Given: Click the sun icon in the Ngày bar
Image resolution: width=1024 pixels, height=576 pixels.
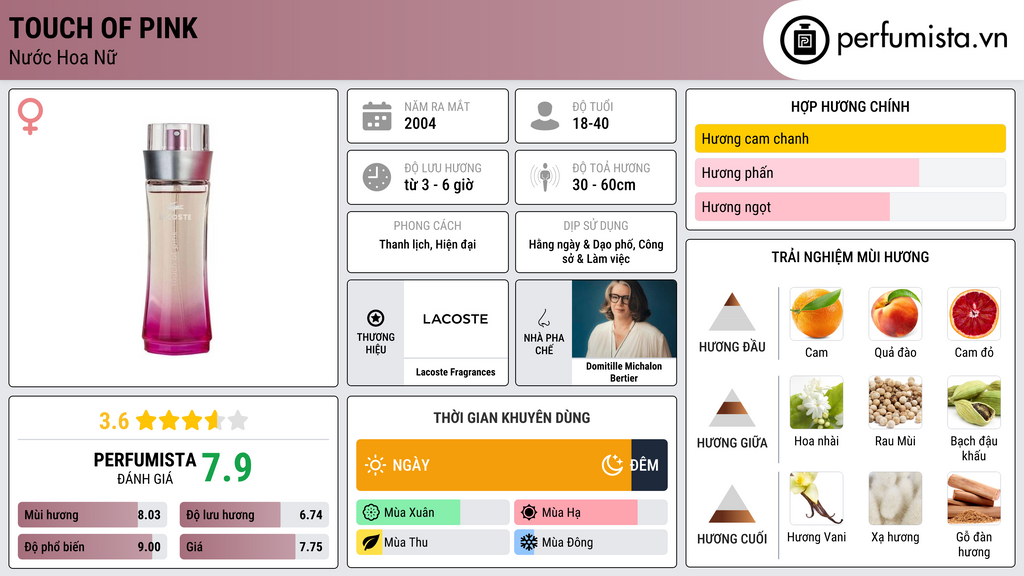Looking at the screenshot, I should coord(375,465).
